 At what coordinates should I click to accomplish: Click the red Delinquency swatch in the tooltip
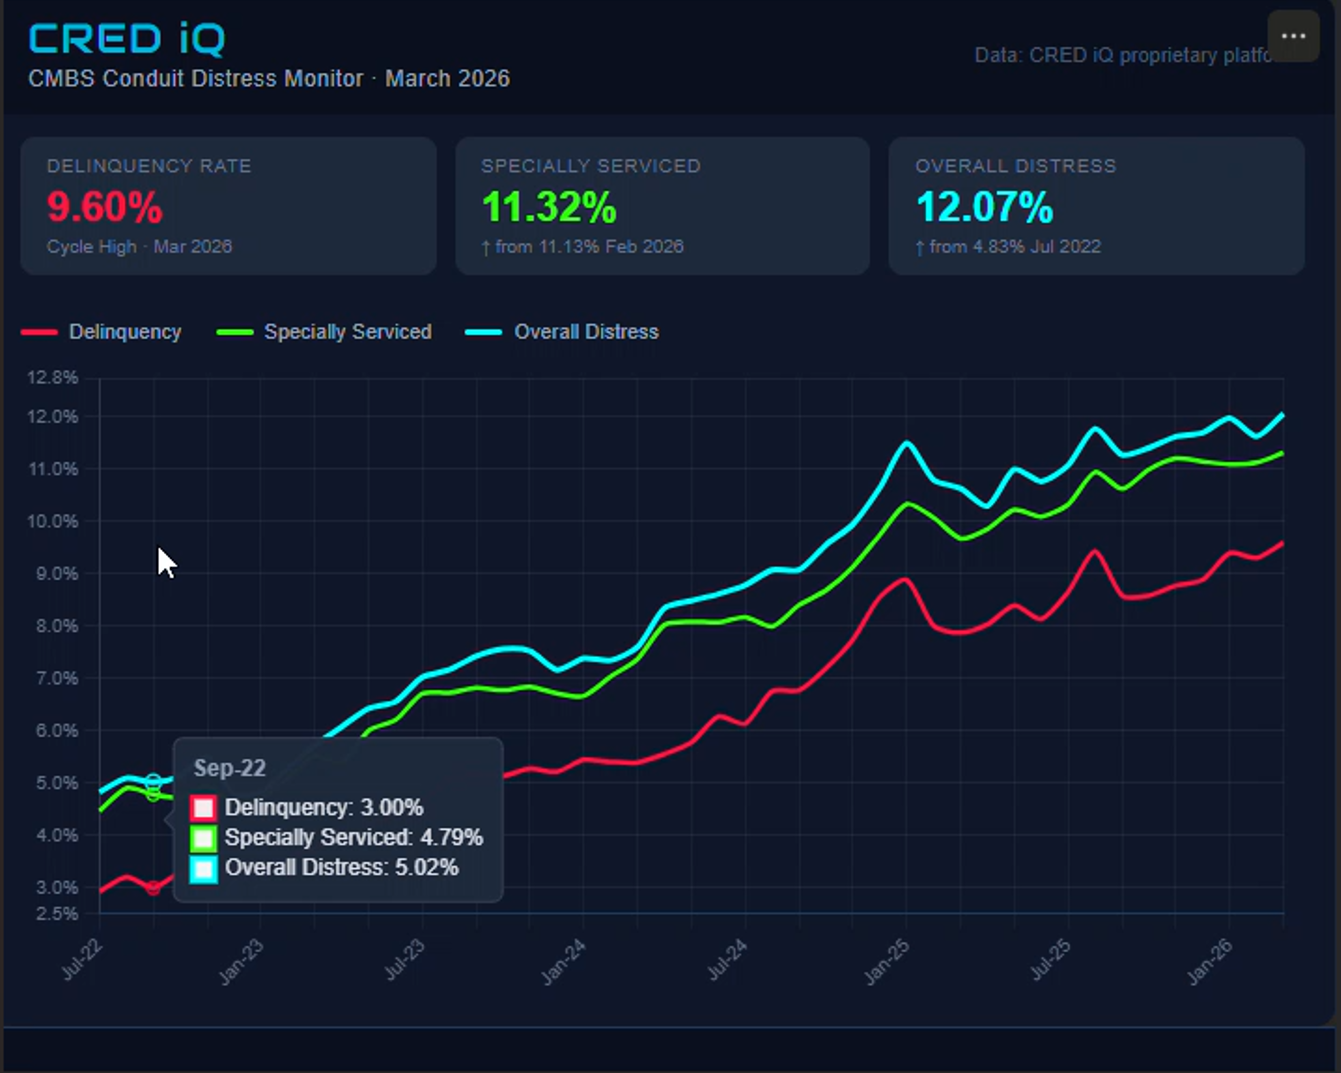pos(204,808)
